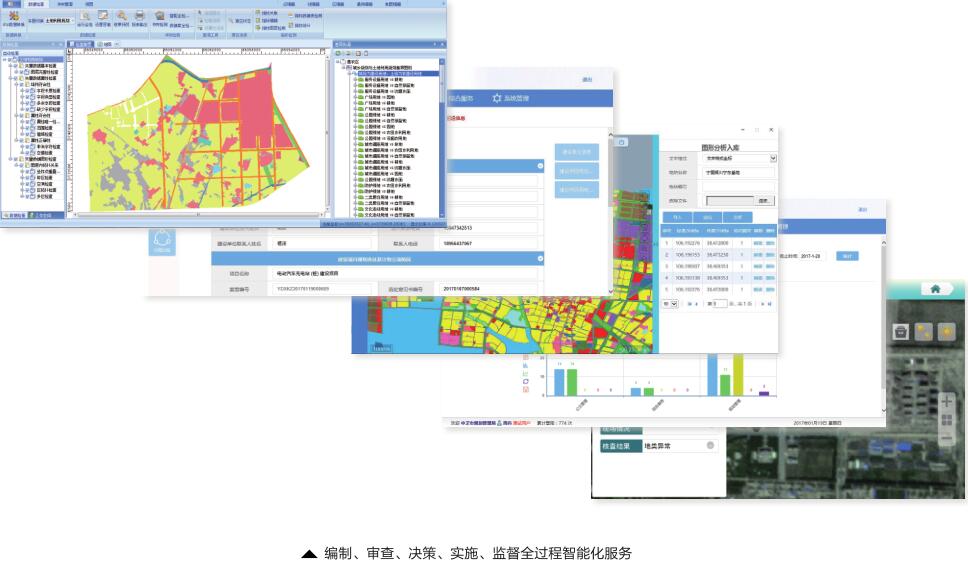The width and height of the screenshot is (968, 565).
Task: Click the GIS map horizontal scrollbar
Action: click(198, 214)
